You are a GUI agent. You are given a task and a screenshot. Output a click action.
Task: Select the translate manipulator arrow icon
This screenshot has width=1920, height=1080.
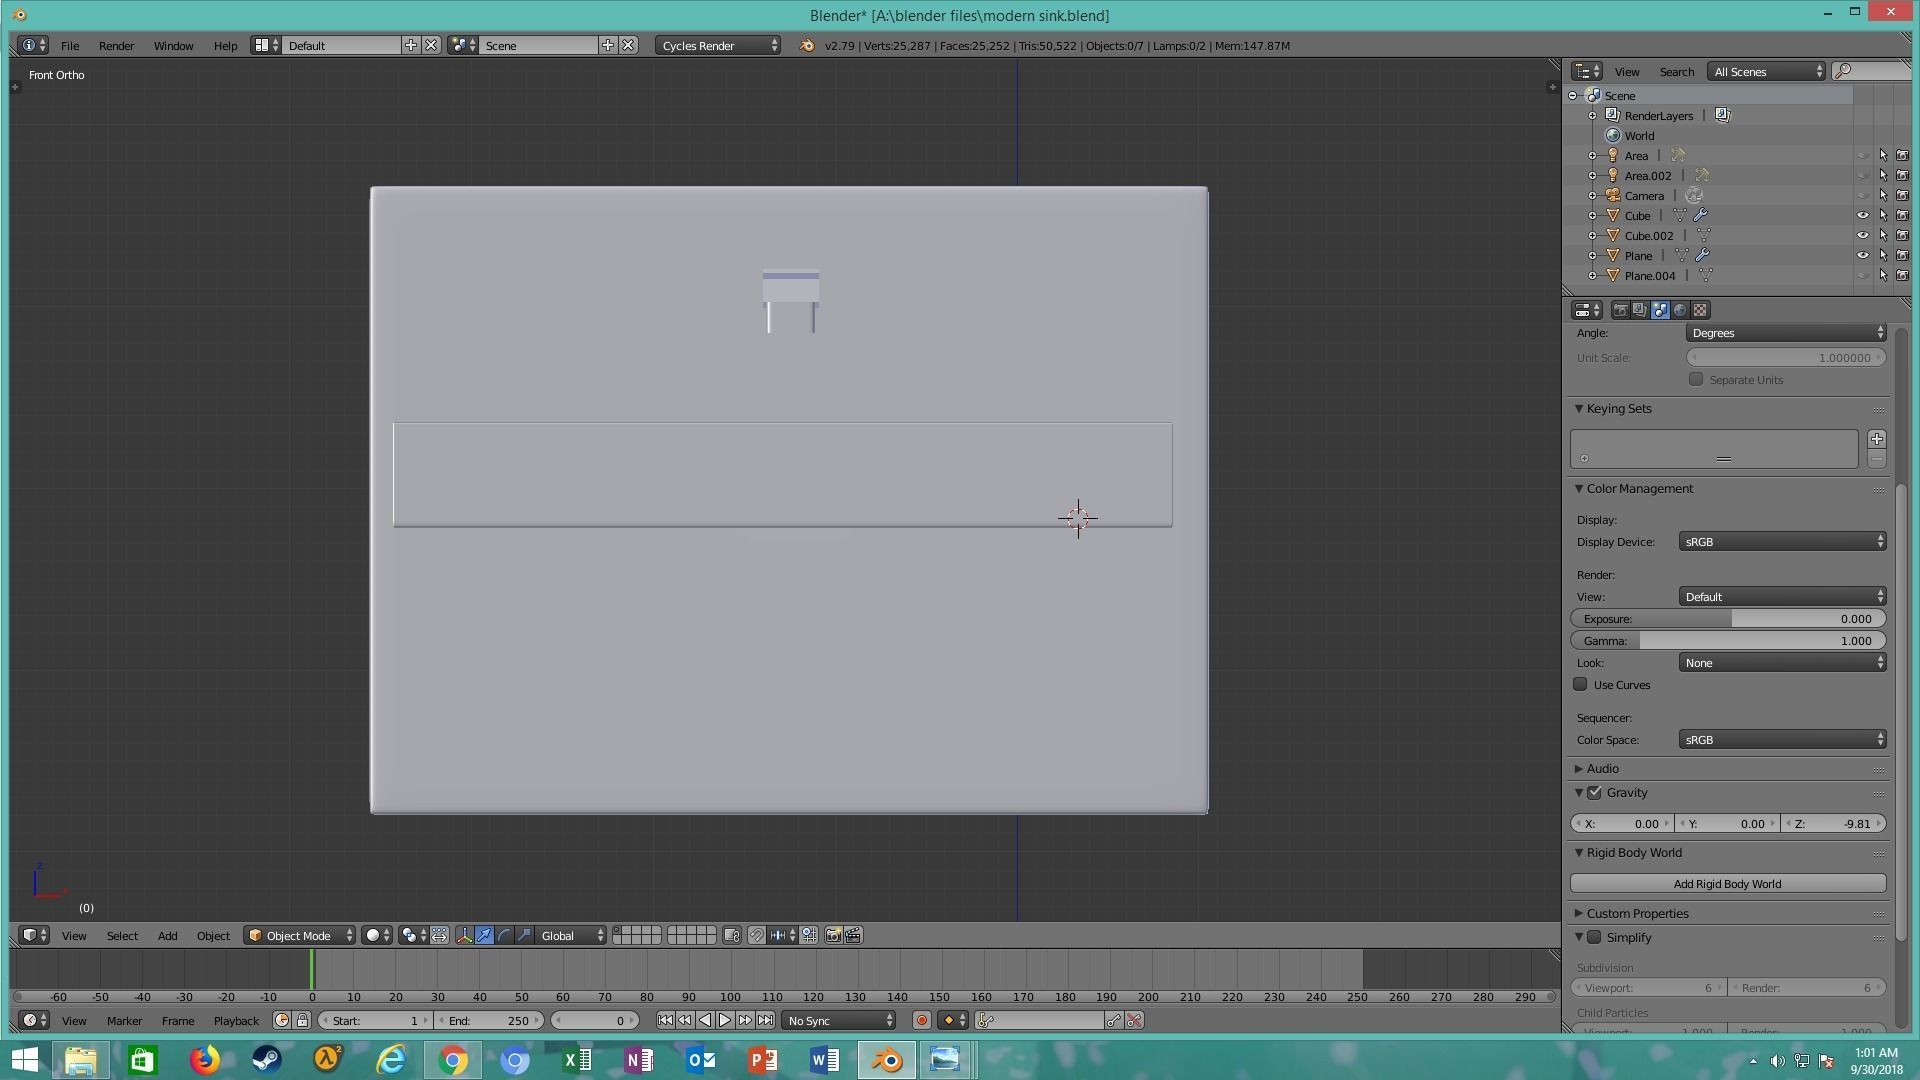pyautogui.click(x=485, y=935)
